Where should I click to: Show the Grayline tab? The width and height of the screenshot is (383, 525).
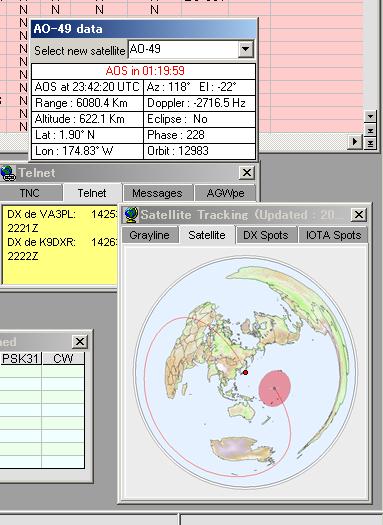[149, 235]
